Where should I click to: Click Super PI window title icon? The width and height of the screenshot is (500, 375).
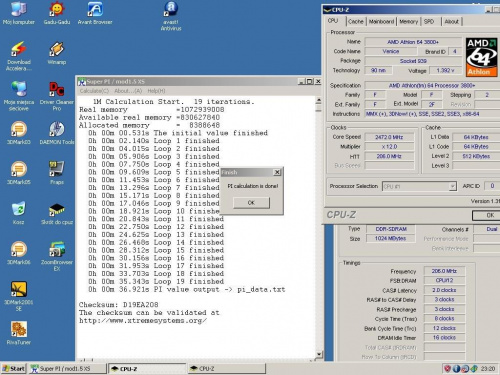click(x=82, y=82)
